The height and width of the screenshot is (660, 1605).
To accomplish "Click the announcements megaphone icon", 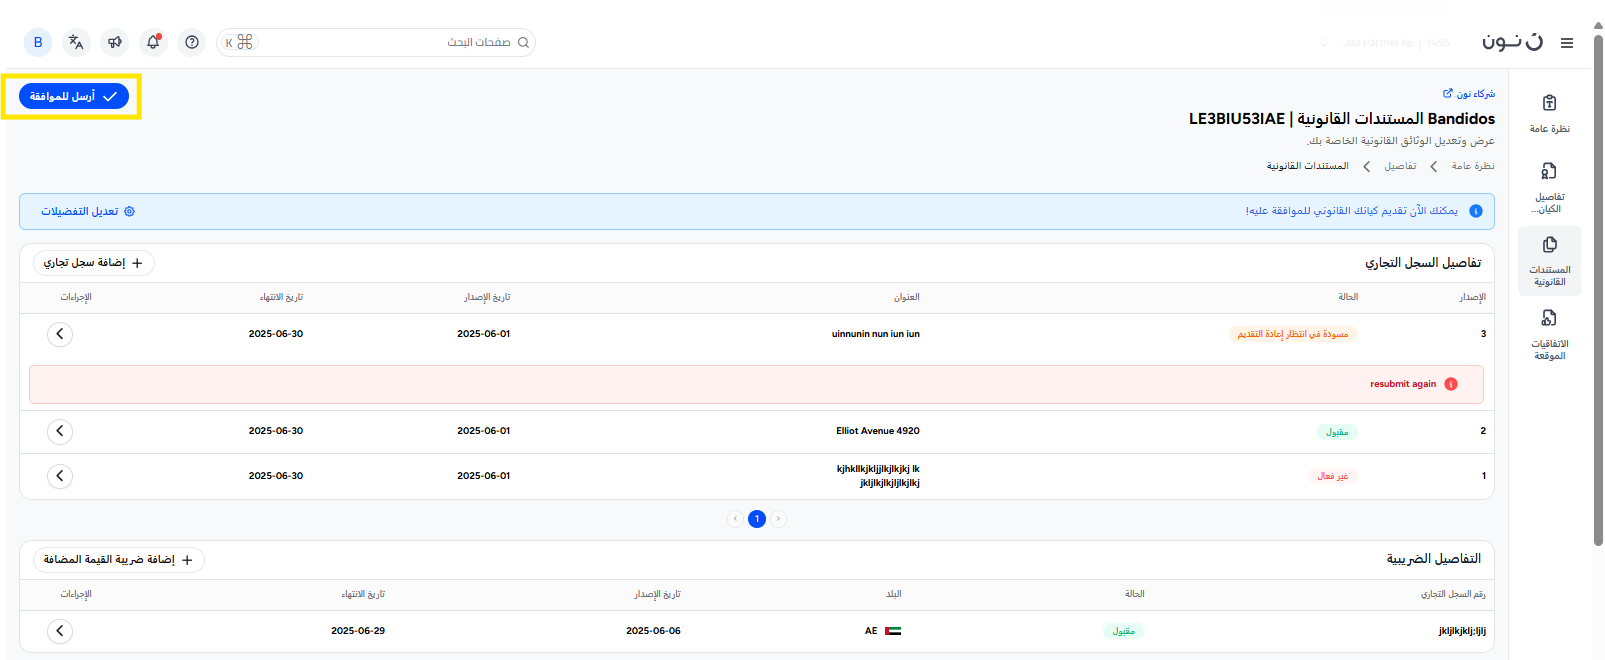I will [115, 42].
